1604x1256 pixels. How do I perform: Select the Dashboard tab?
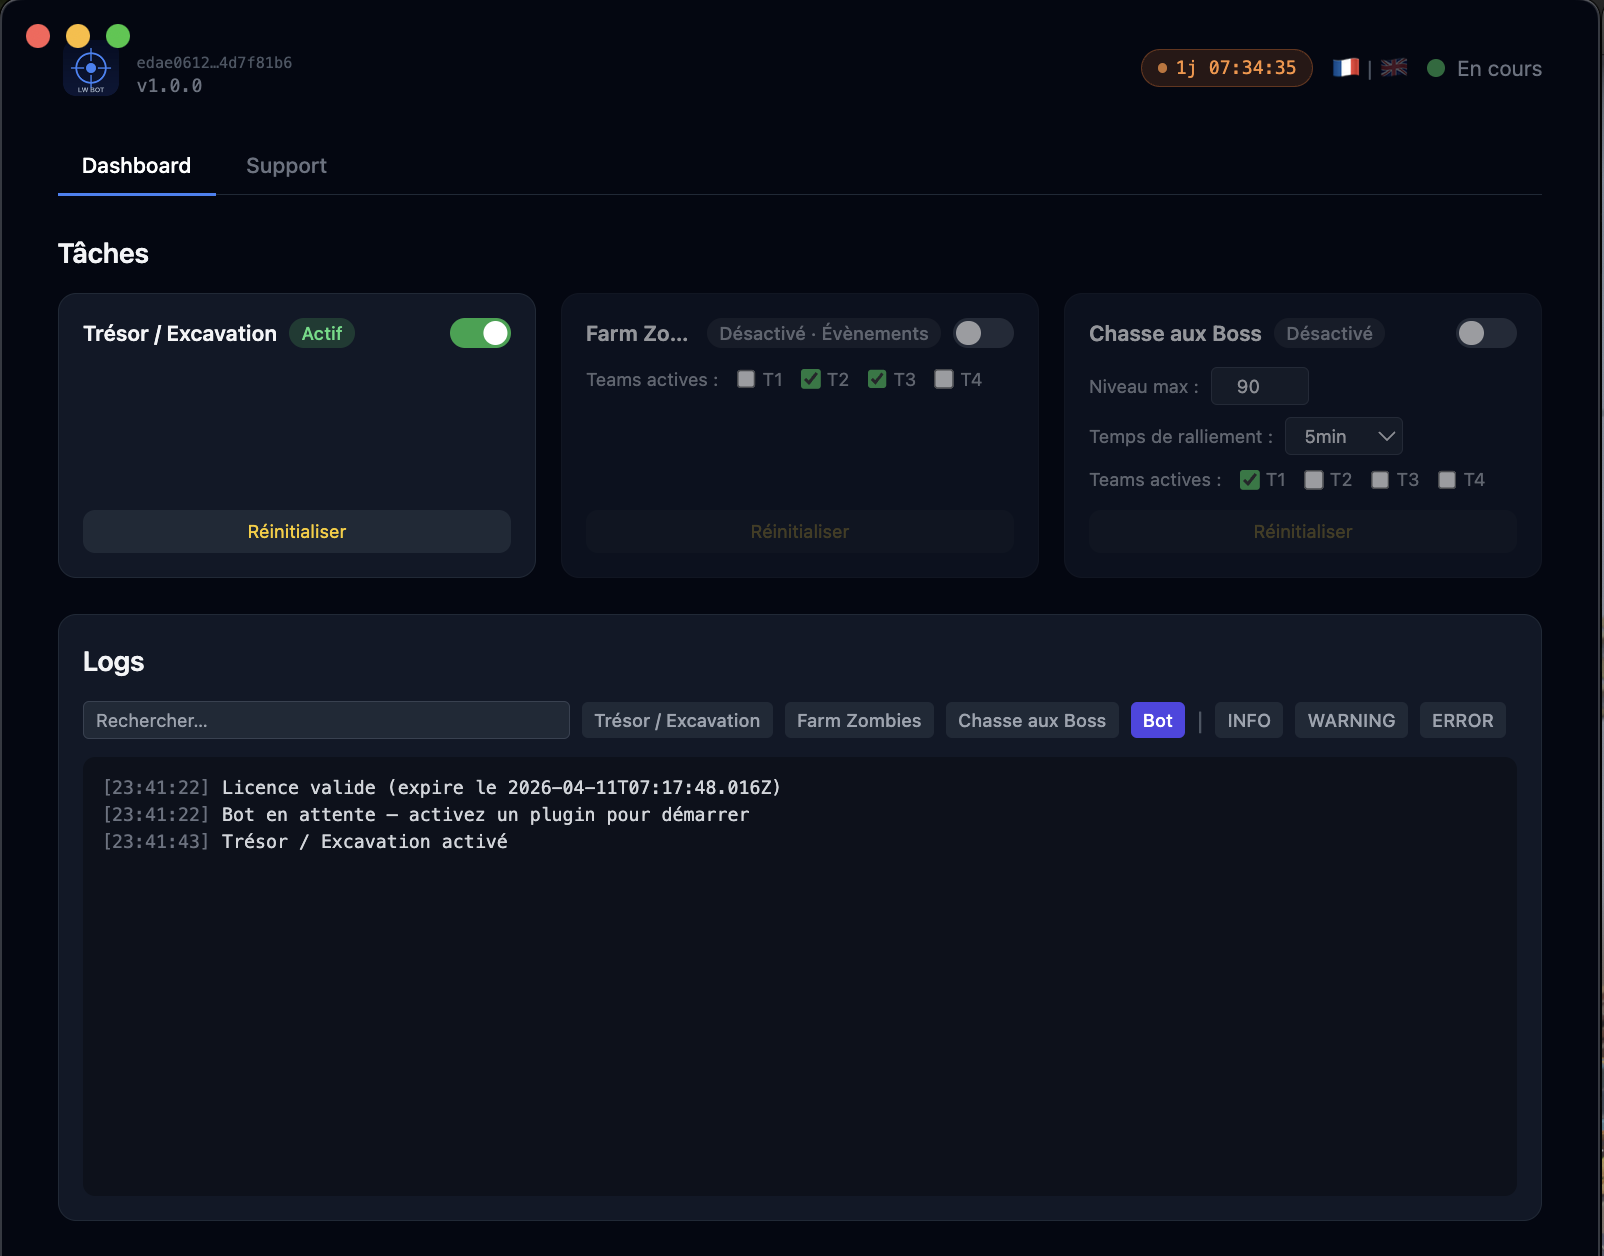pyautogui.click(x=136, y=166)
